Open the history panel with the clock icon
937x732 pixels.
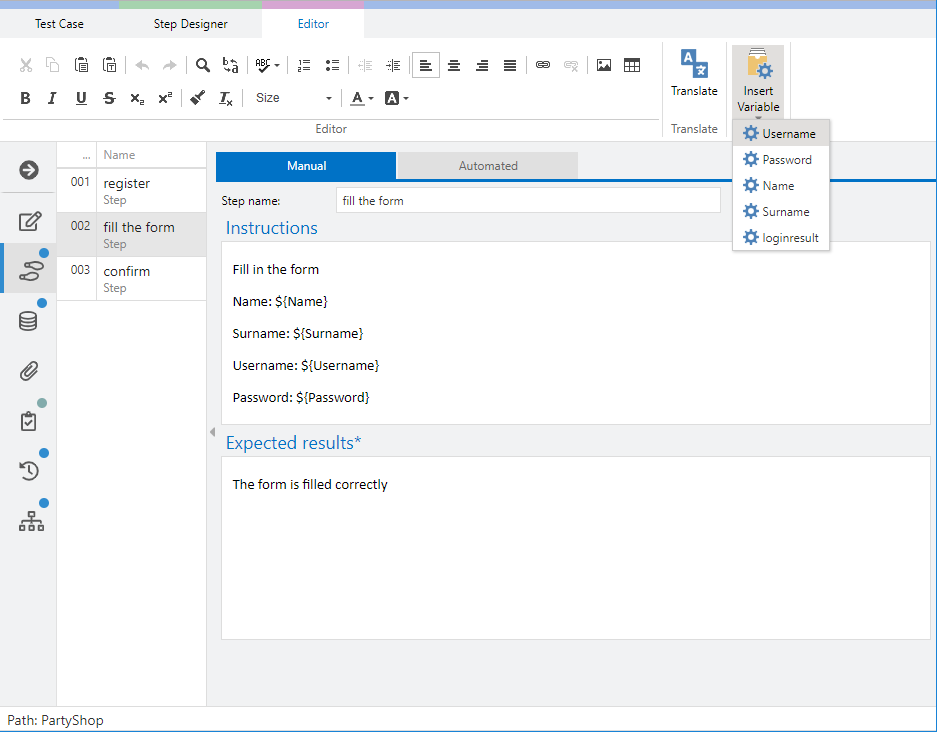(x=28, y=470)
